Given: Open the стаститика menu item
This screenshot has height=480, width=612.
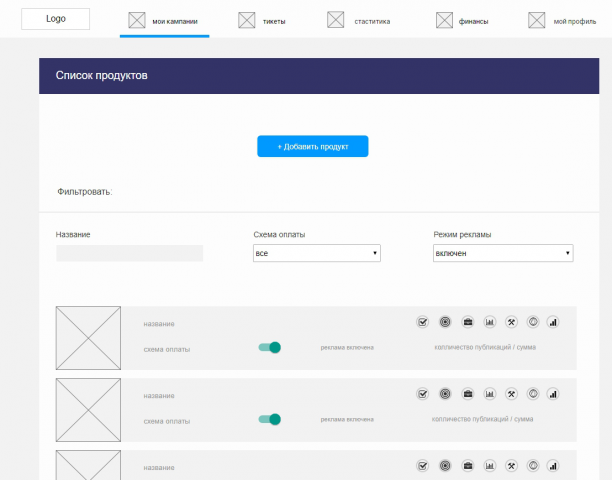Looking at the screenshot, I should (x=359, y=21).
